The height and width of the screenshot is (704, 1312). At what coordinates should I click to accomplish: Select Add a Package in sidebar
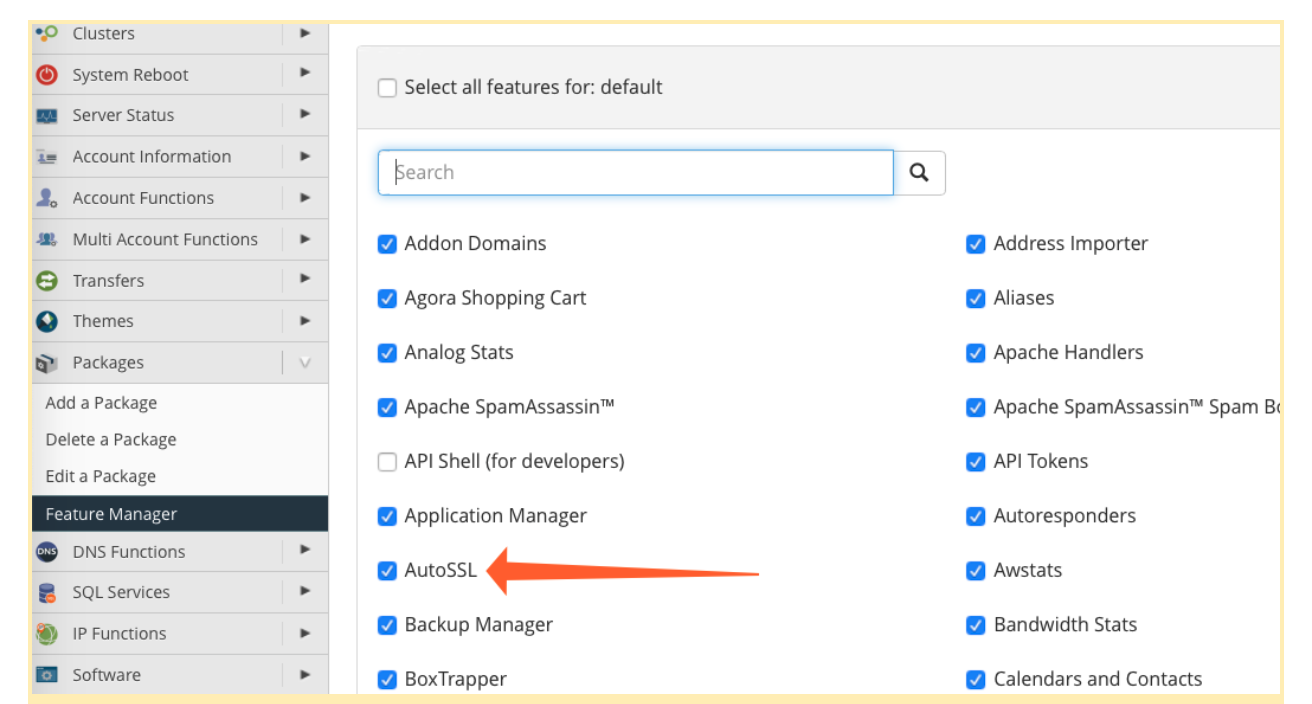click(101, 403)
